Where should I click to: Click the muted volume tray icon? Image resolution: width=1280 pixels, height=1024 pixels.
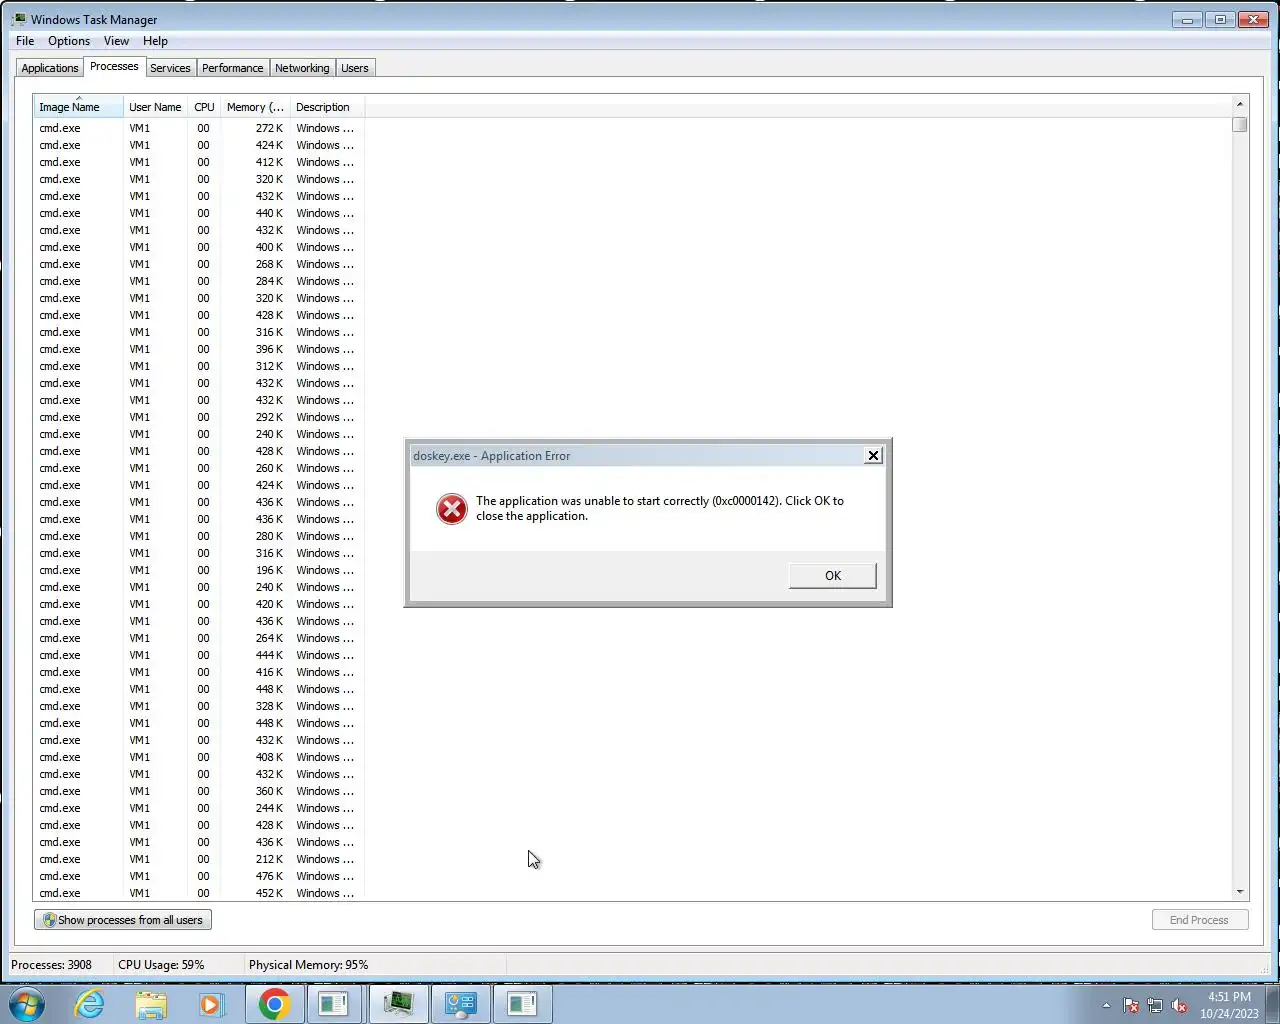1180,1006
